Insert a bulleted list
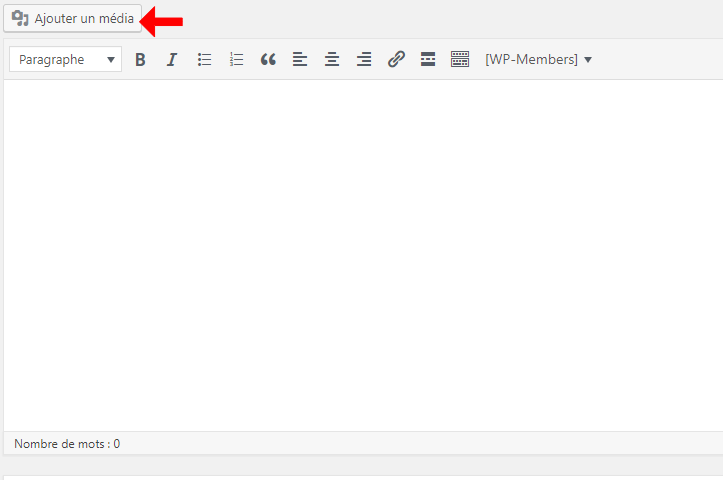Viewport: 723px width, 480px height. [204, 60]
